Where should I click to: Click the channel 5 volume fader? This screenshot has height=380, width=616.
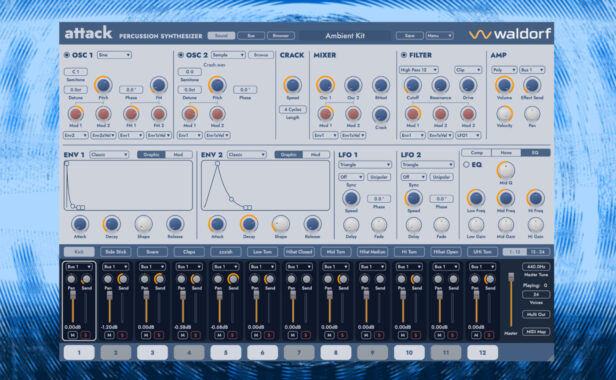point(220,295)
